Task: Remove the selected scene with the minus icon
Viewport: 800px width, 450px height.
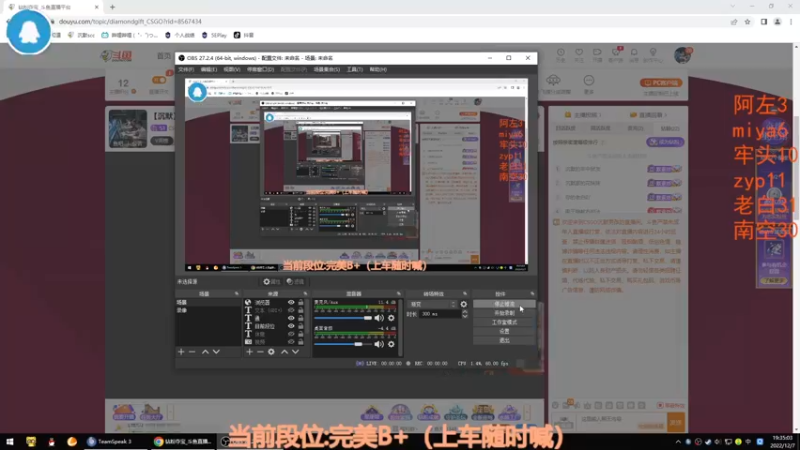Action: (x=192, y=352)
